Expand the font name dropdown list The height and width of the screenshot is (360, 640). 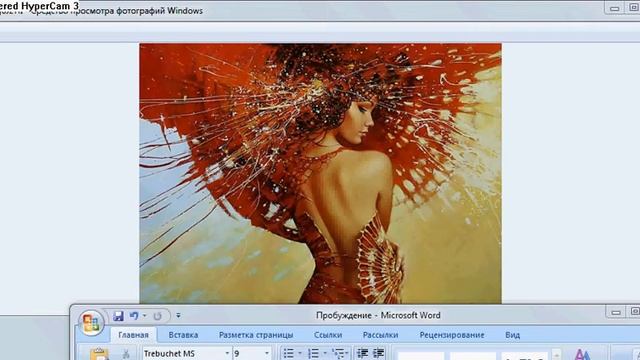[227, 353]
